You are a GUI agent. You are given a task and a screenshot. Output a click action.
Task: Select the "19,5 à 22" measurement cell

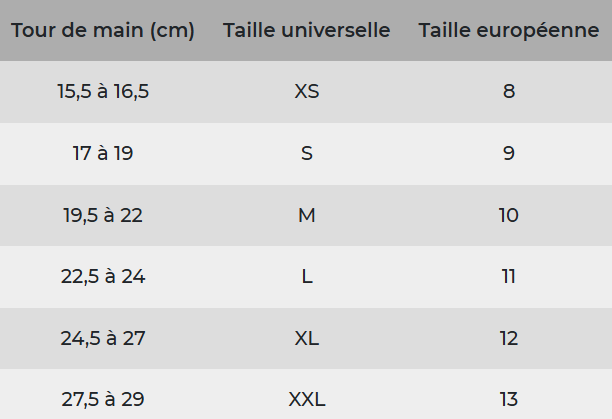(x=103, y=216)
